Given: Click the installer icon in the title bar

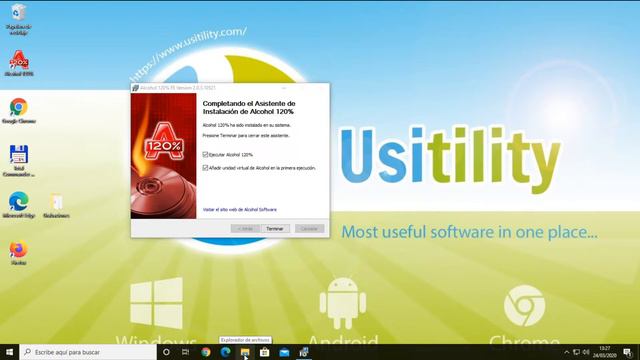Looking at the screenshot, I should (x=136, y=88).
